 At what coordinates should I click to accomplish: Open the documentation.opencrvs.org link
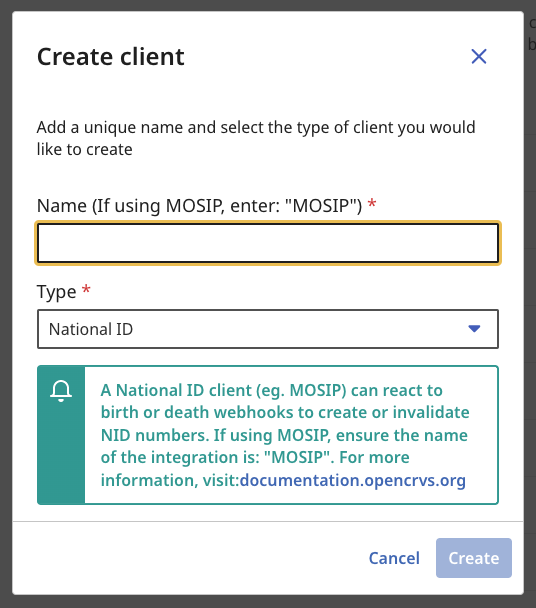point(353,480)
